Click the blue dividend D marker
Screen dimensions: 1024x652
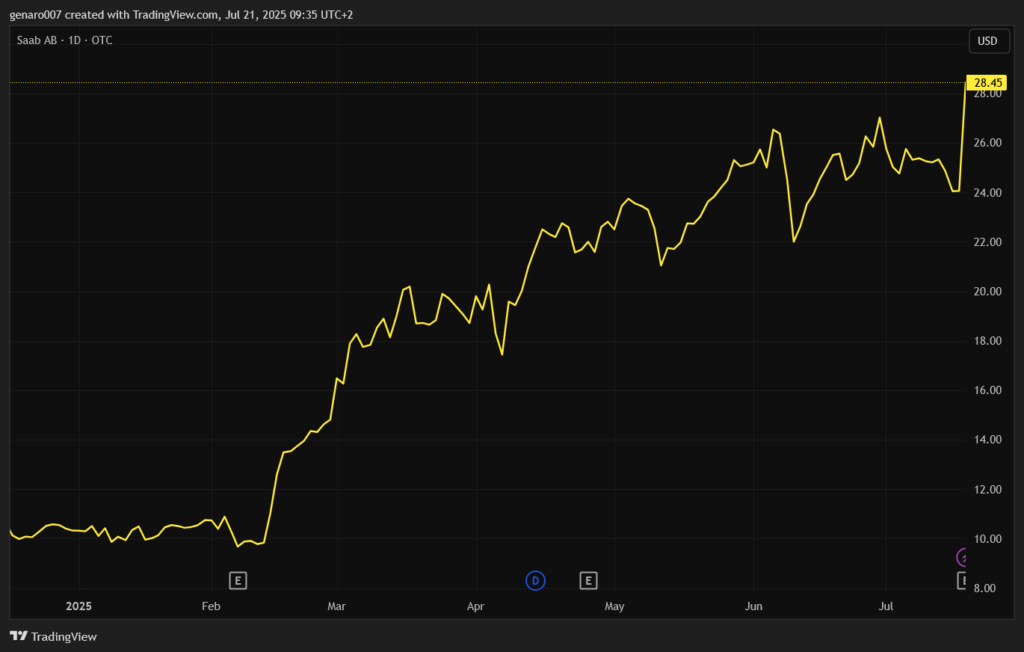coord(535,580)
